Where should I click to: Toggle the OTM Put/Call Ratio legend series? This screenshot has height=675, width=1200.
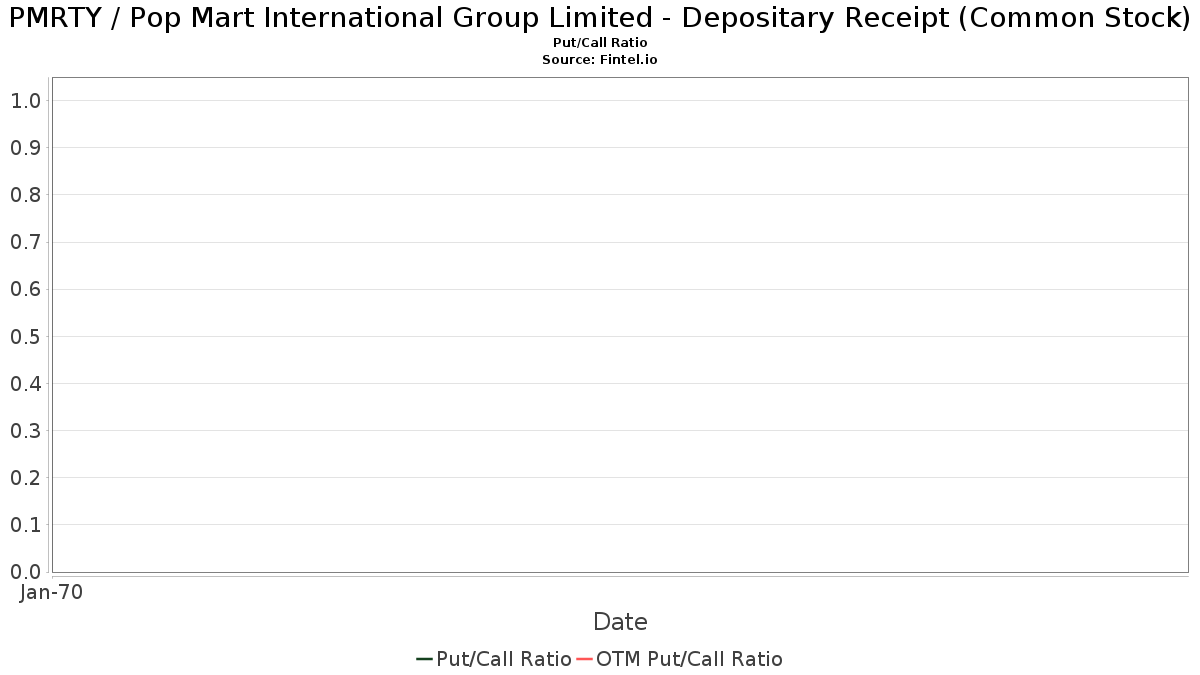click(689, 659)
